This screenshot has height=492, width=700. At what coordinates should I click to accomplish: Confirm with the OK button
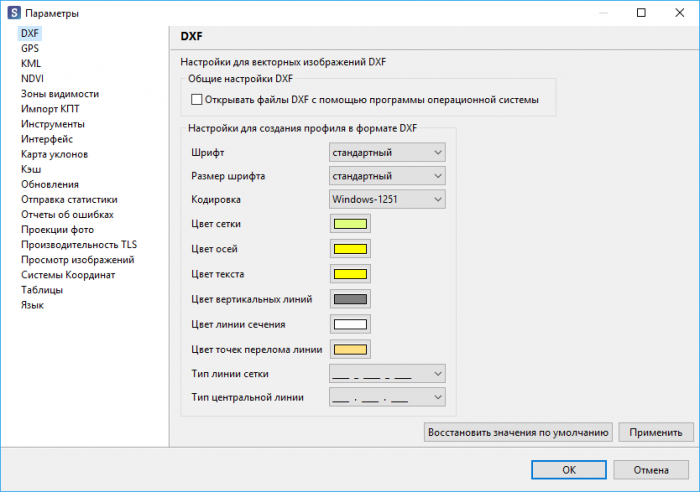pyautogui.click(x=569, y=470)
